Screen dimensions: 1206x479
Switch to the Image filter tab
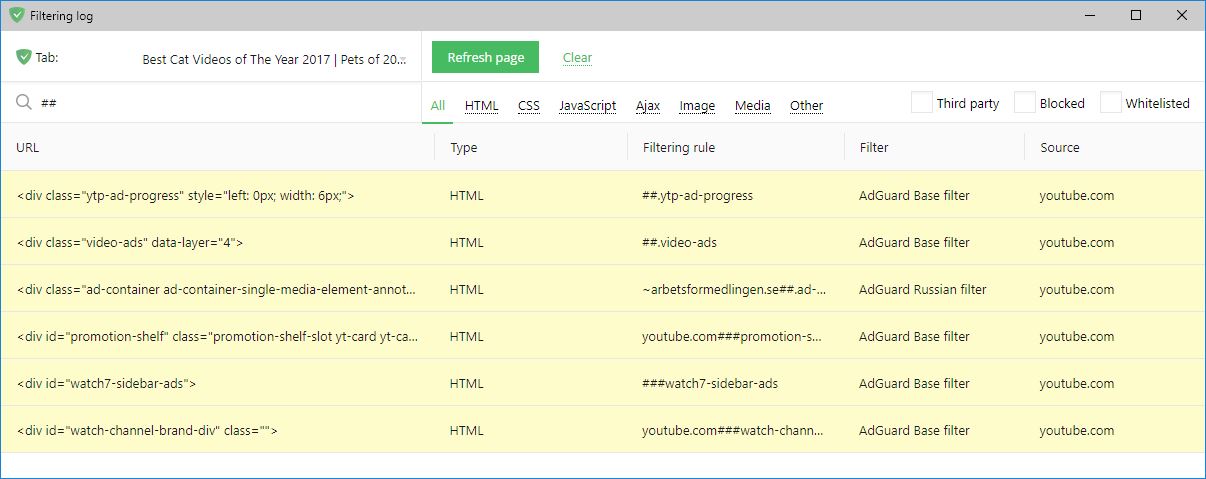click(x=697, y=106)
